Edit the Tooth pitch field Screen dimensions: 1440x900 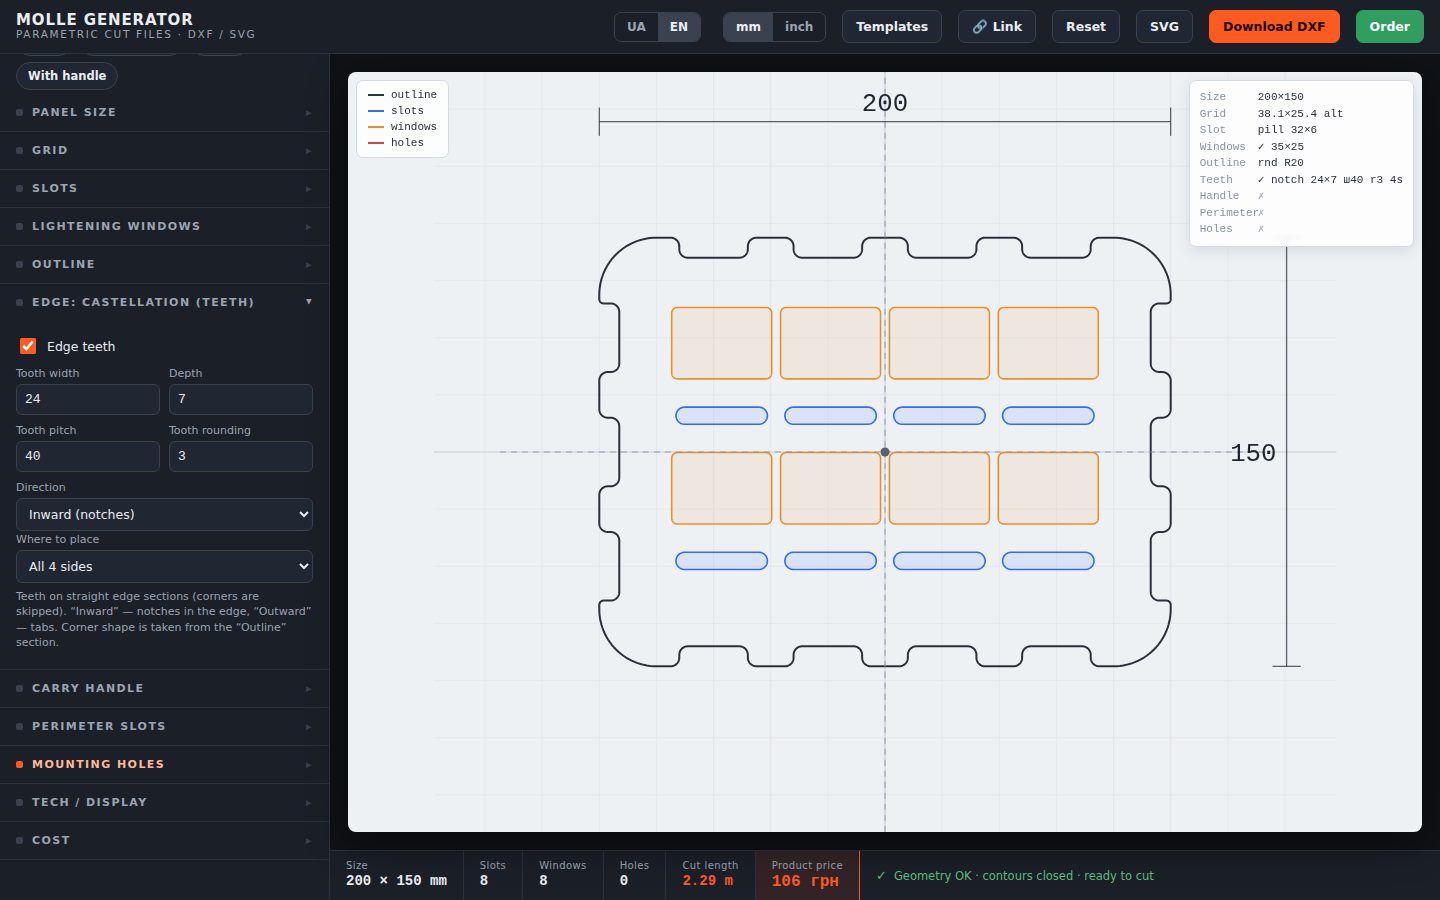88,456
